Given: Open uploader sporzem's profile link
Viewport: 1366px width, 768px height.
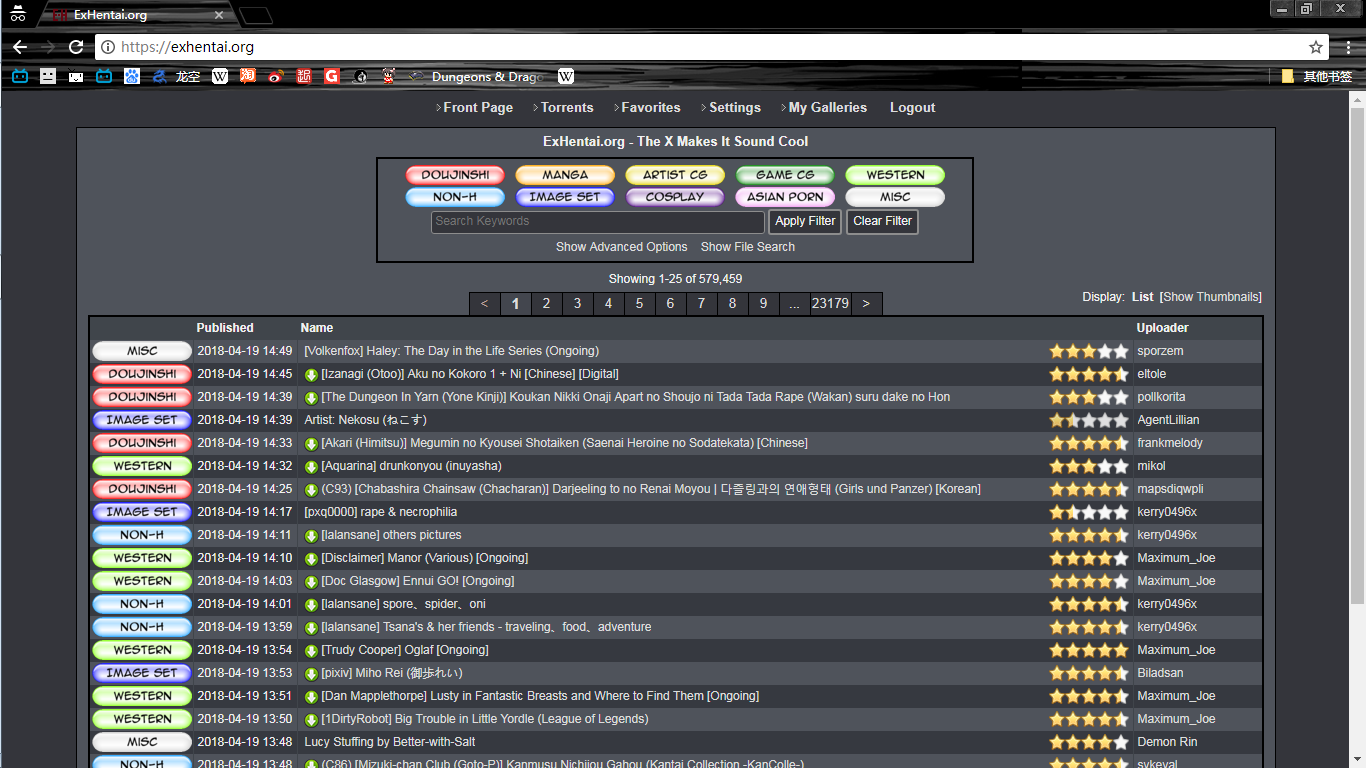Looking at the screenshot, I should (1161, 352).
